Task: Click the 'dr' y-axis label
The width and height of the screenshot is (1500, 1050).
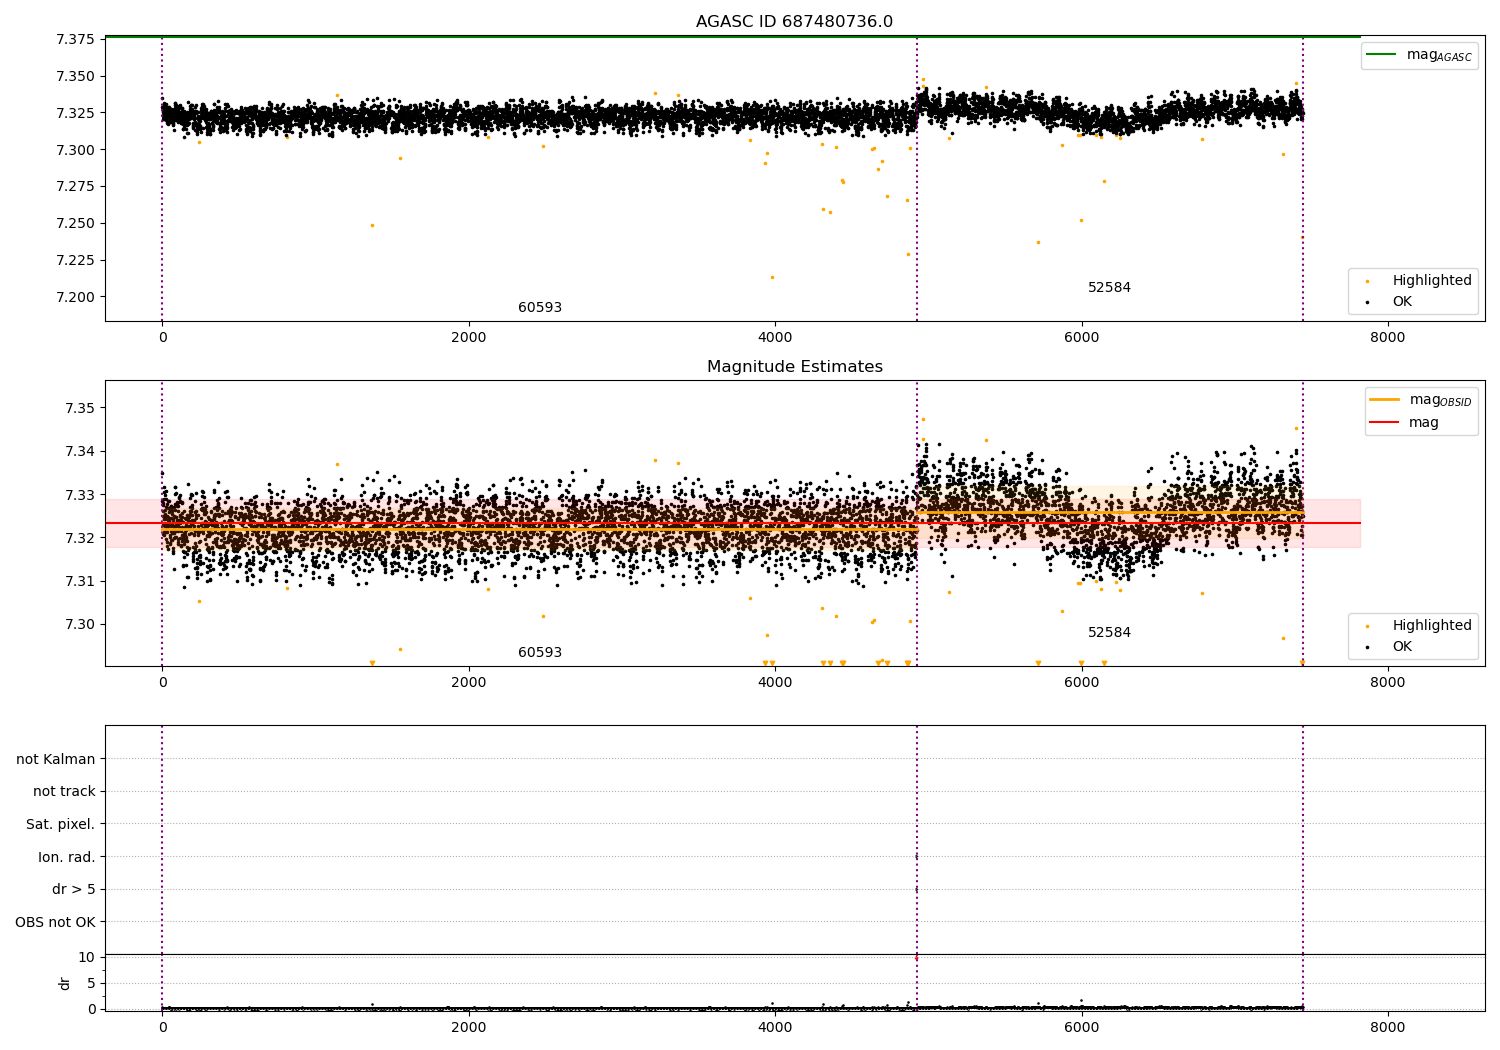Action: coord(65,983)
